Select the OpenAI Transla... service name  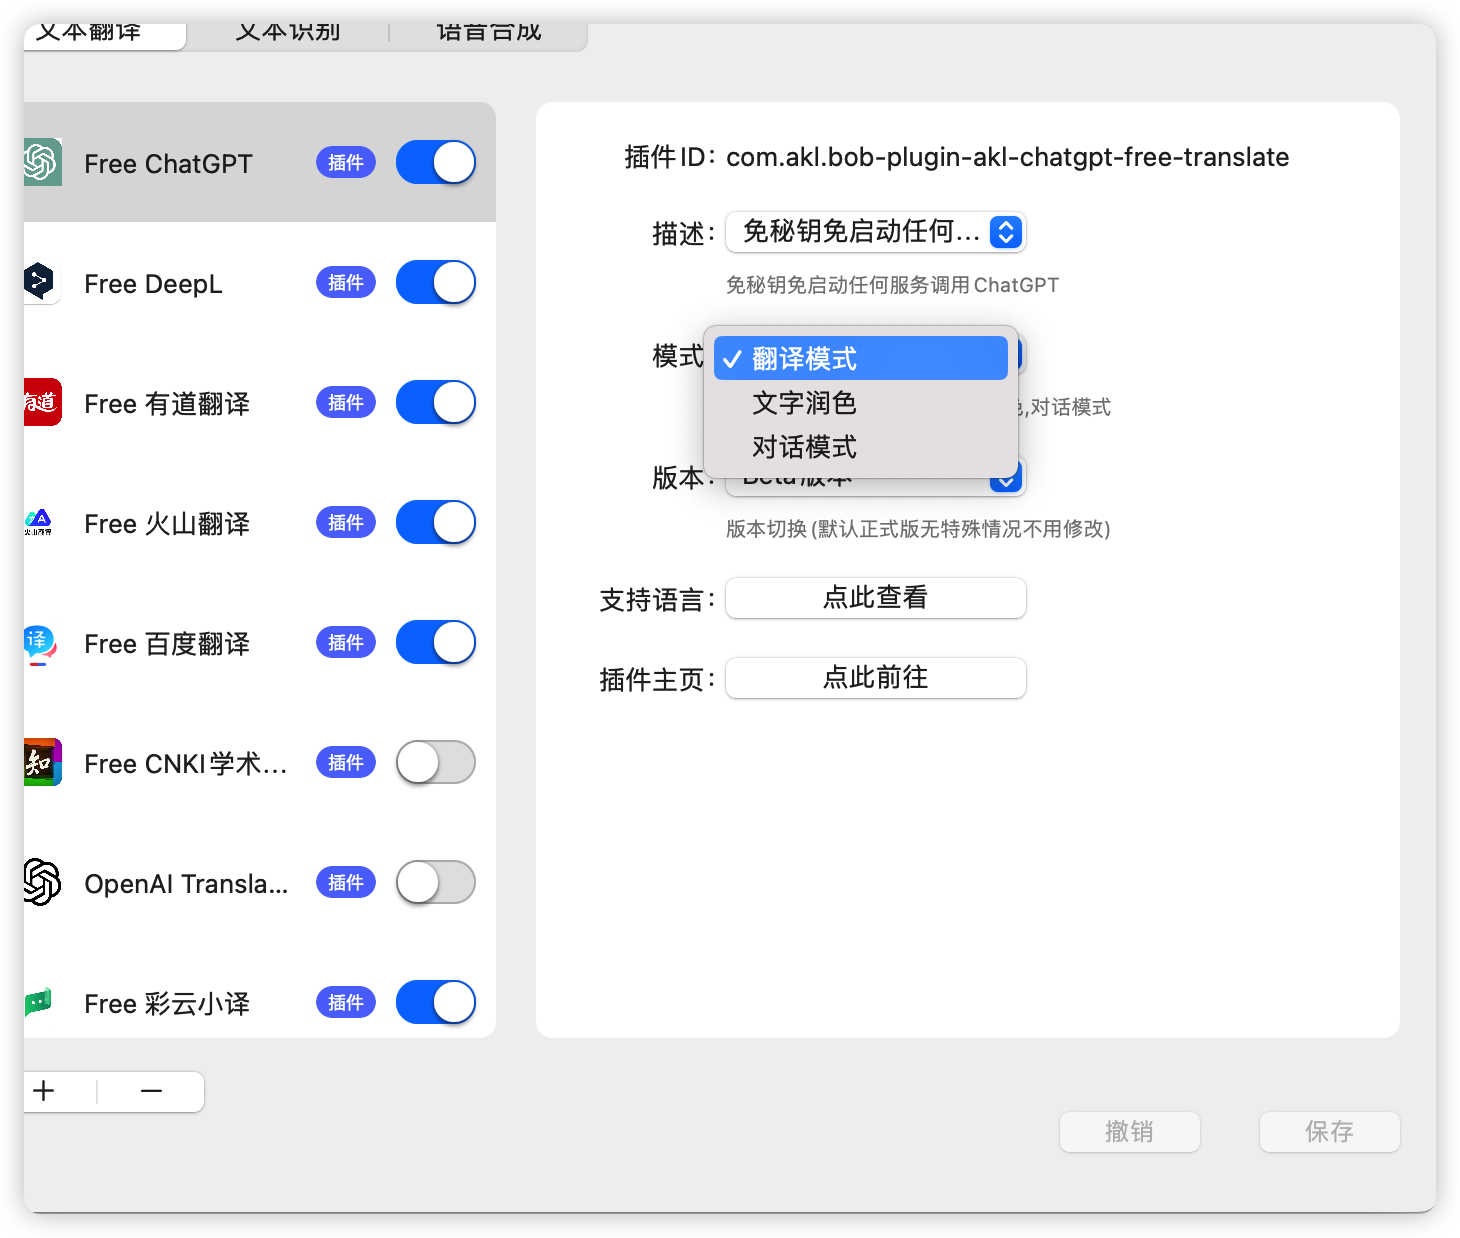pyautogui.click(x=186, y=884)
